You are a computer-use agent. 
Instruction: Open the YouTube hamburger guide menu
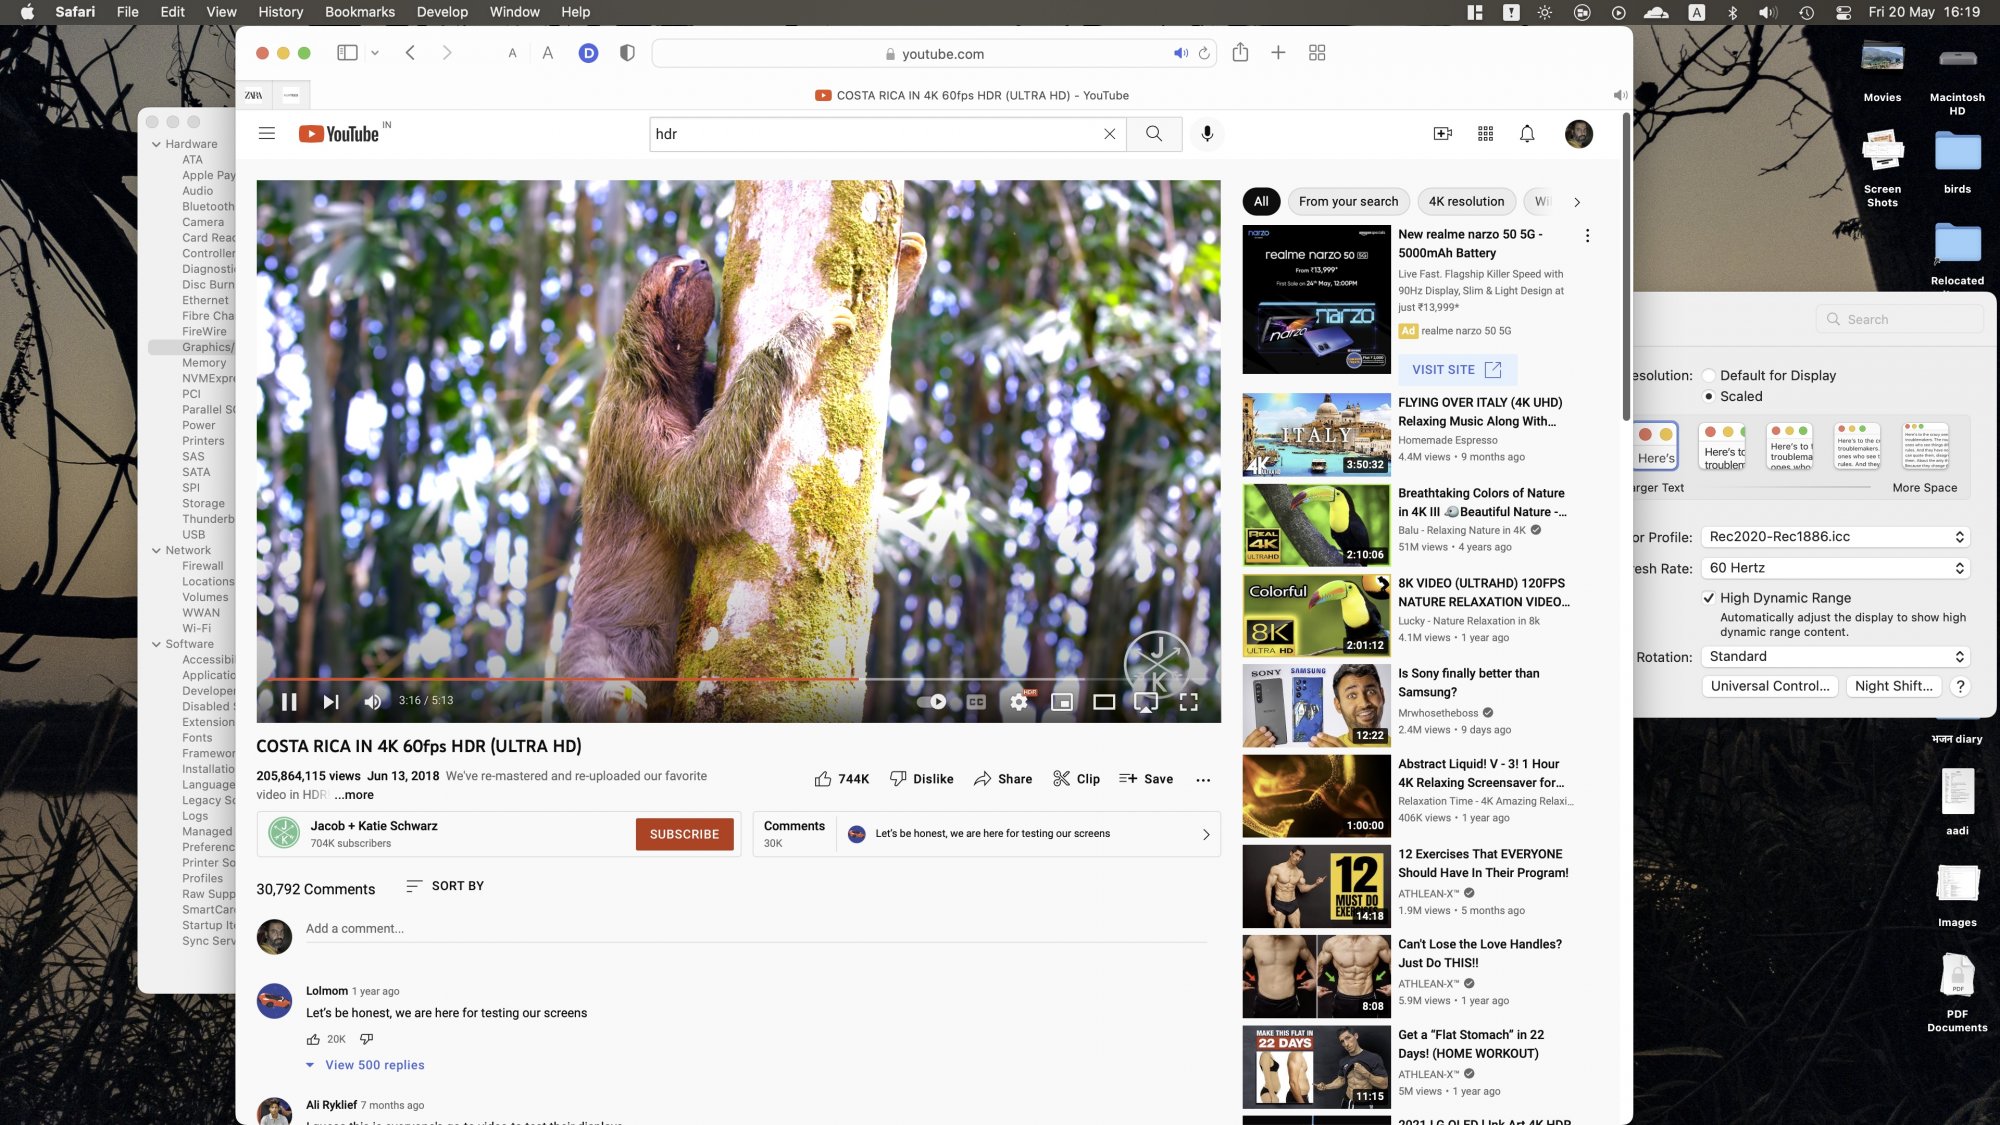[x=266, y=134]
